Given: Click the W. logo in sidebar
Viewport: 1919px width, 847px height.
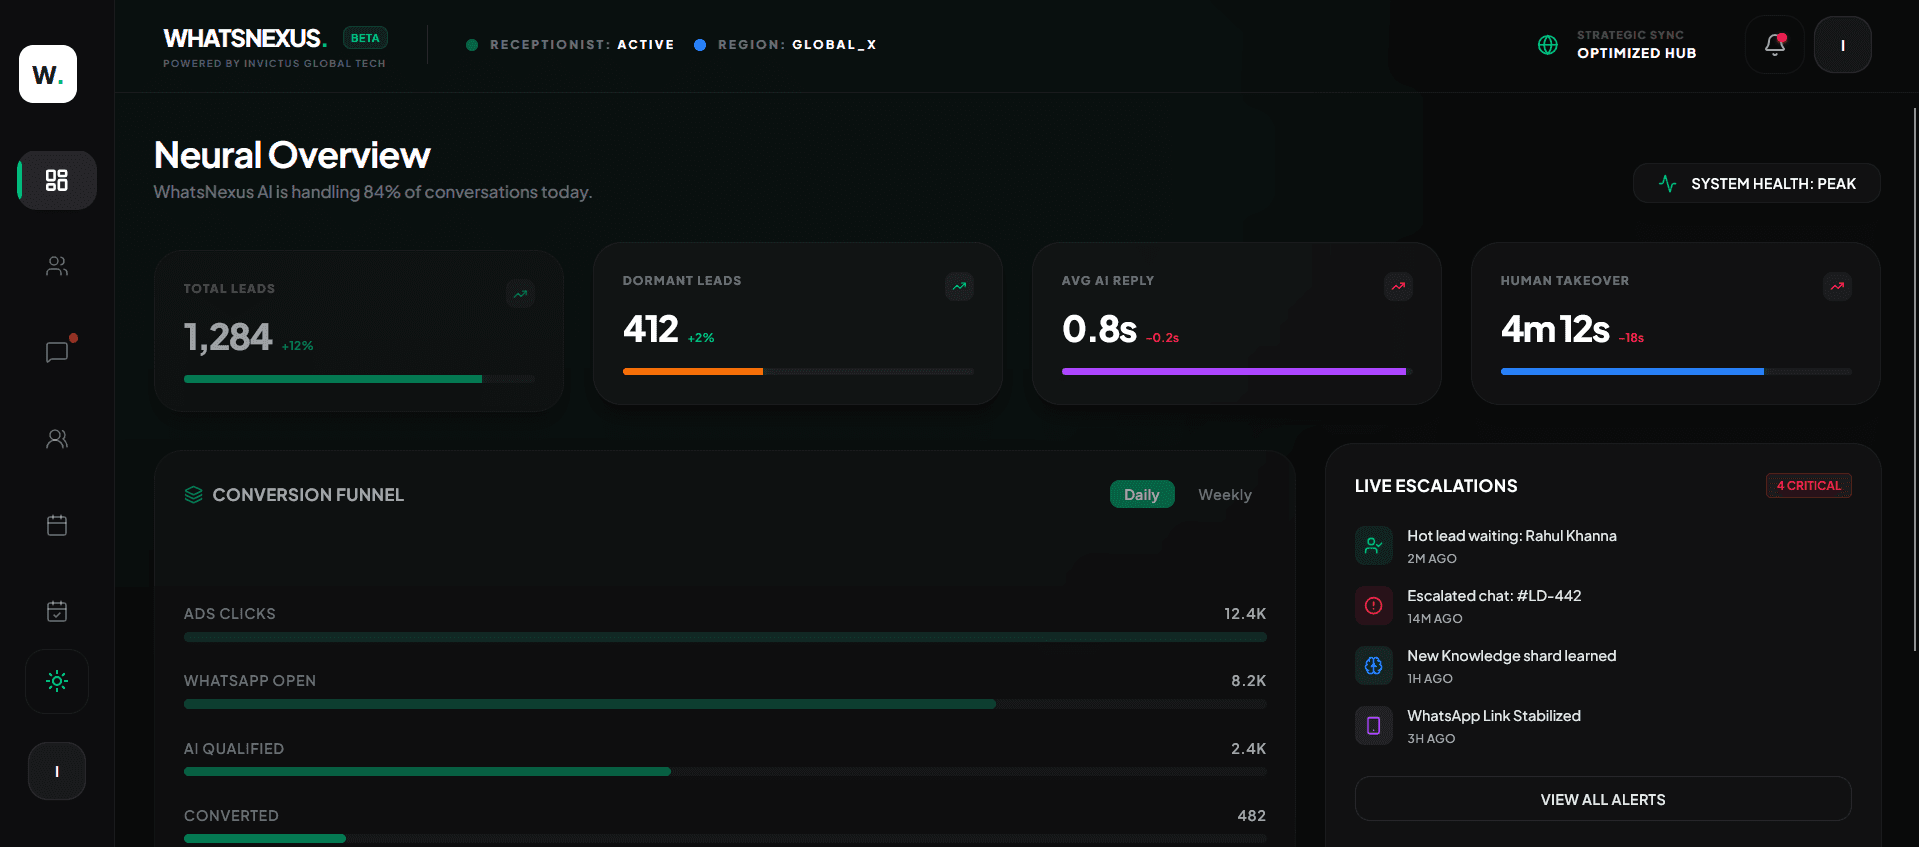Looking at the screenshot, I should pos(48,74).
